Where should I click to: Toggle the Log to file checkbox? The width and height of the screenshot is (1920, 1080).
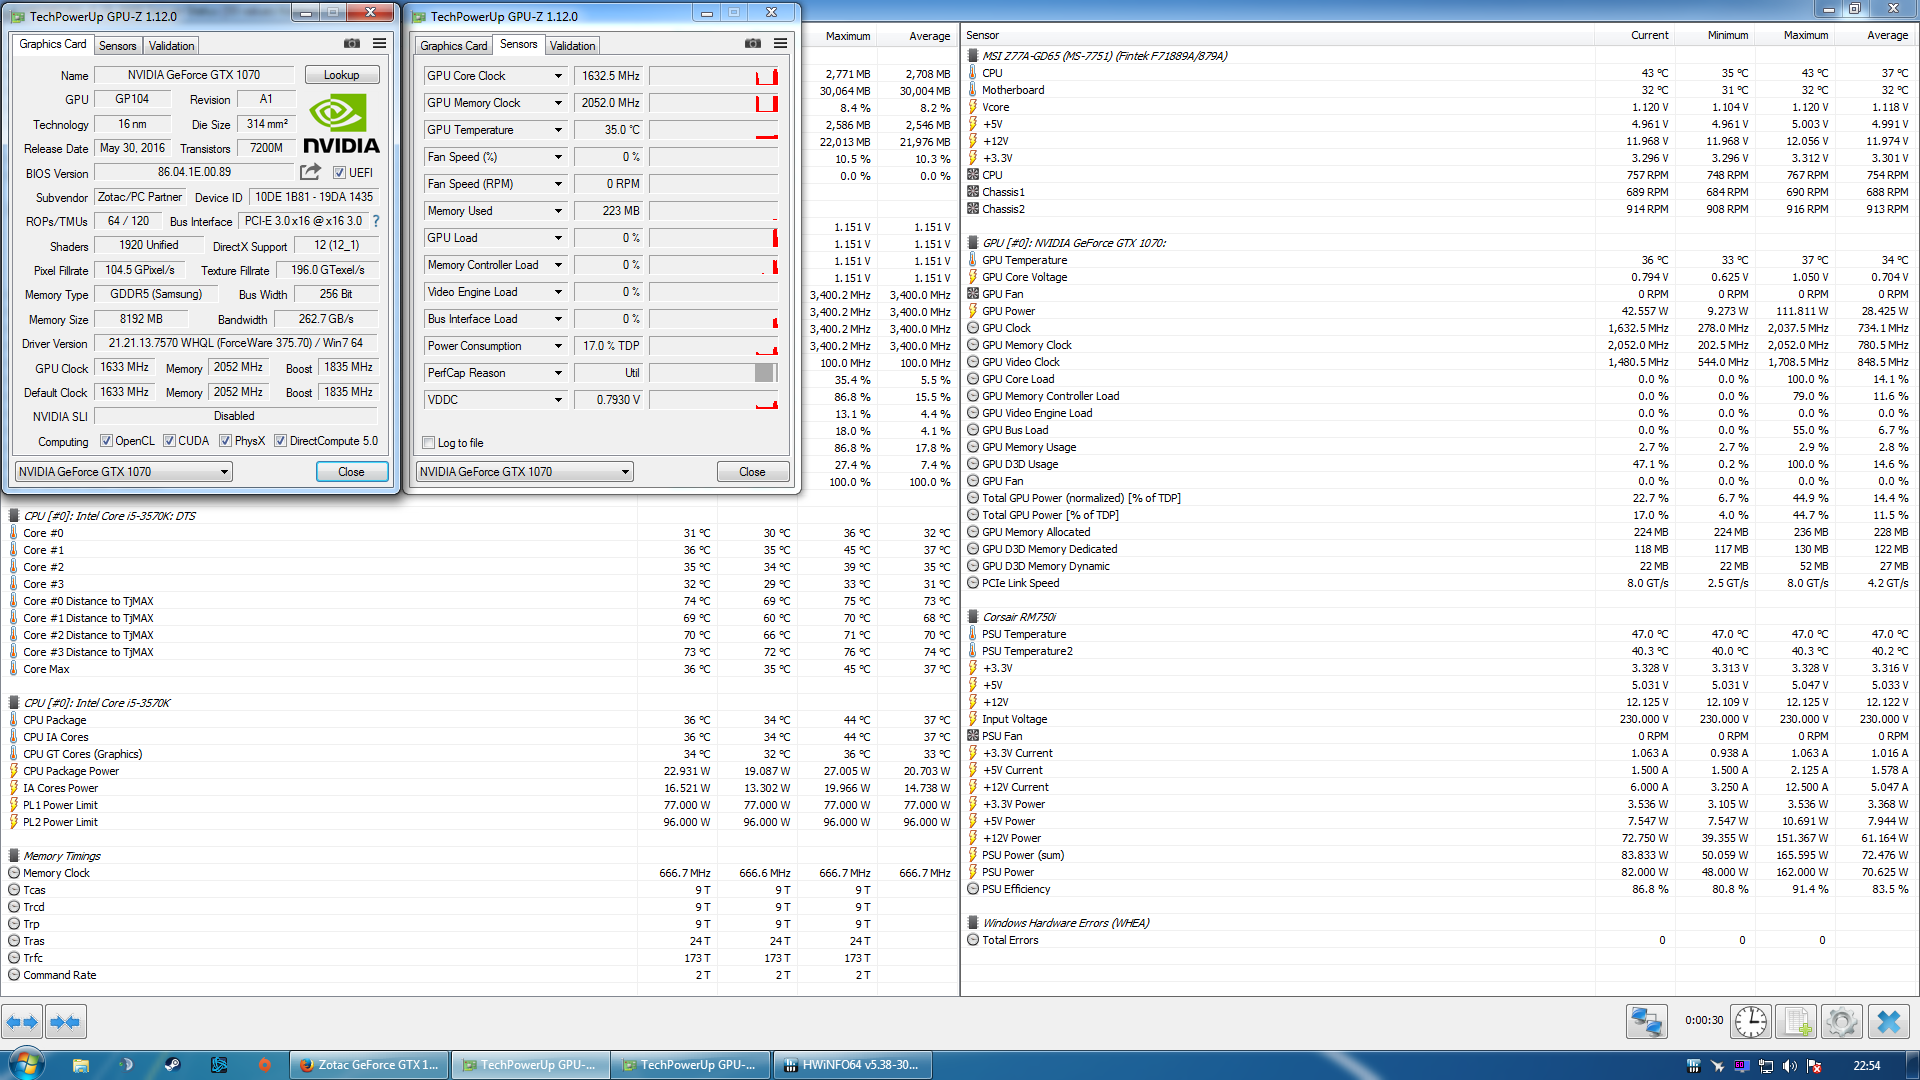coord(429,443)
